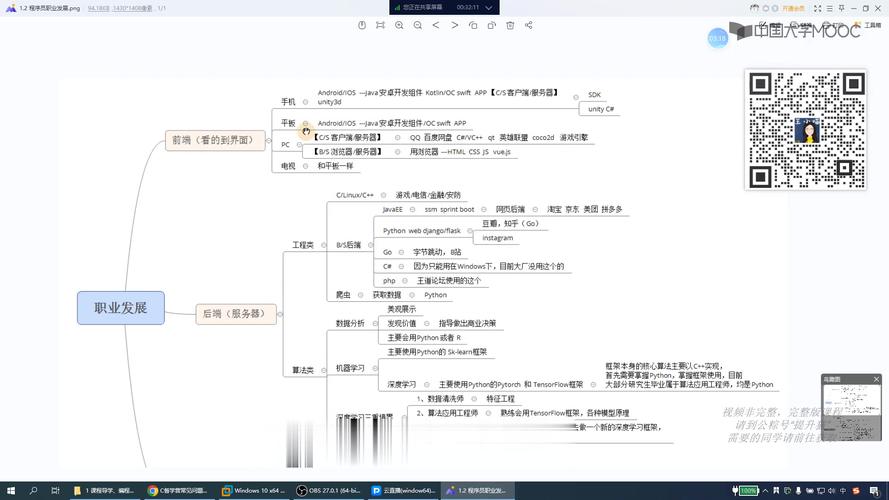Click the 指导做出商业决策 text

(x=467, y=323)
